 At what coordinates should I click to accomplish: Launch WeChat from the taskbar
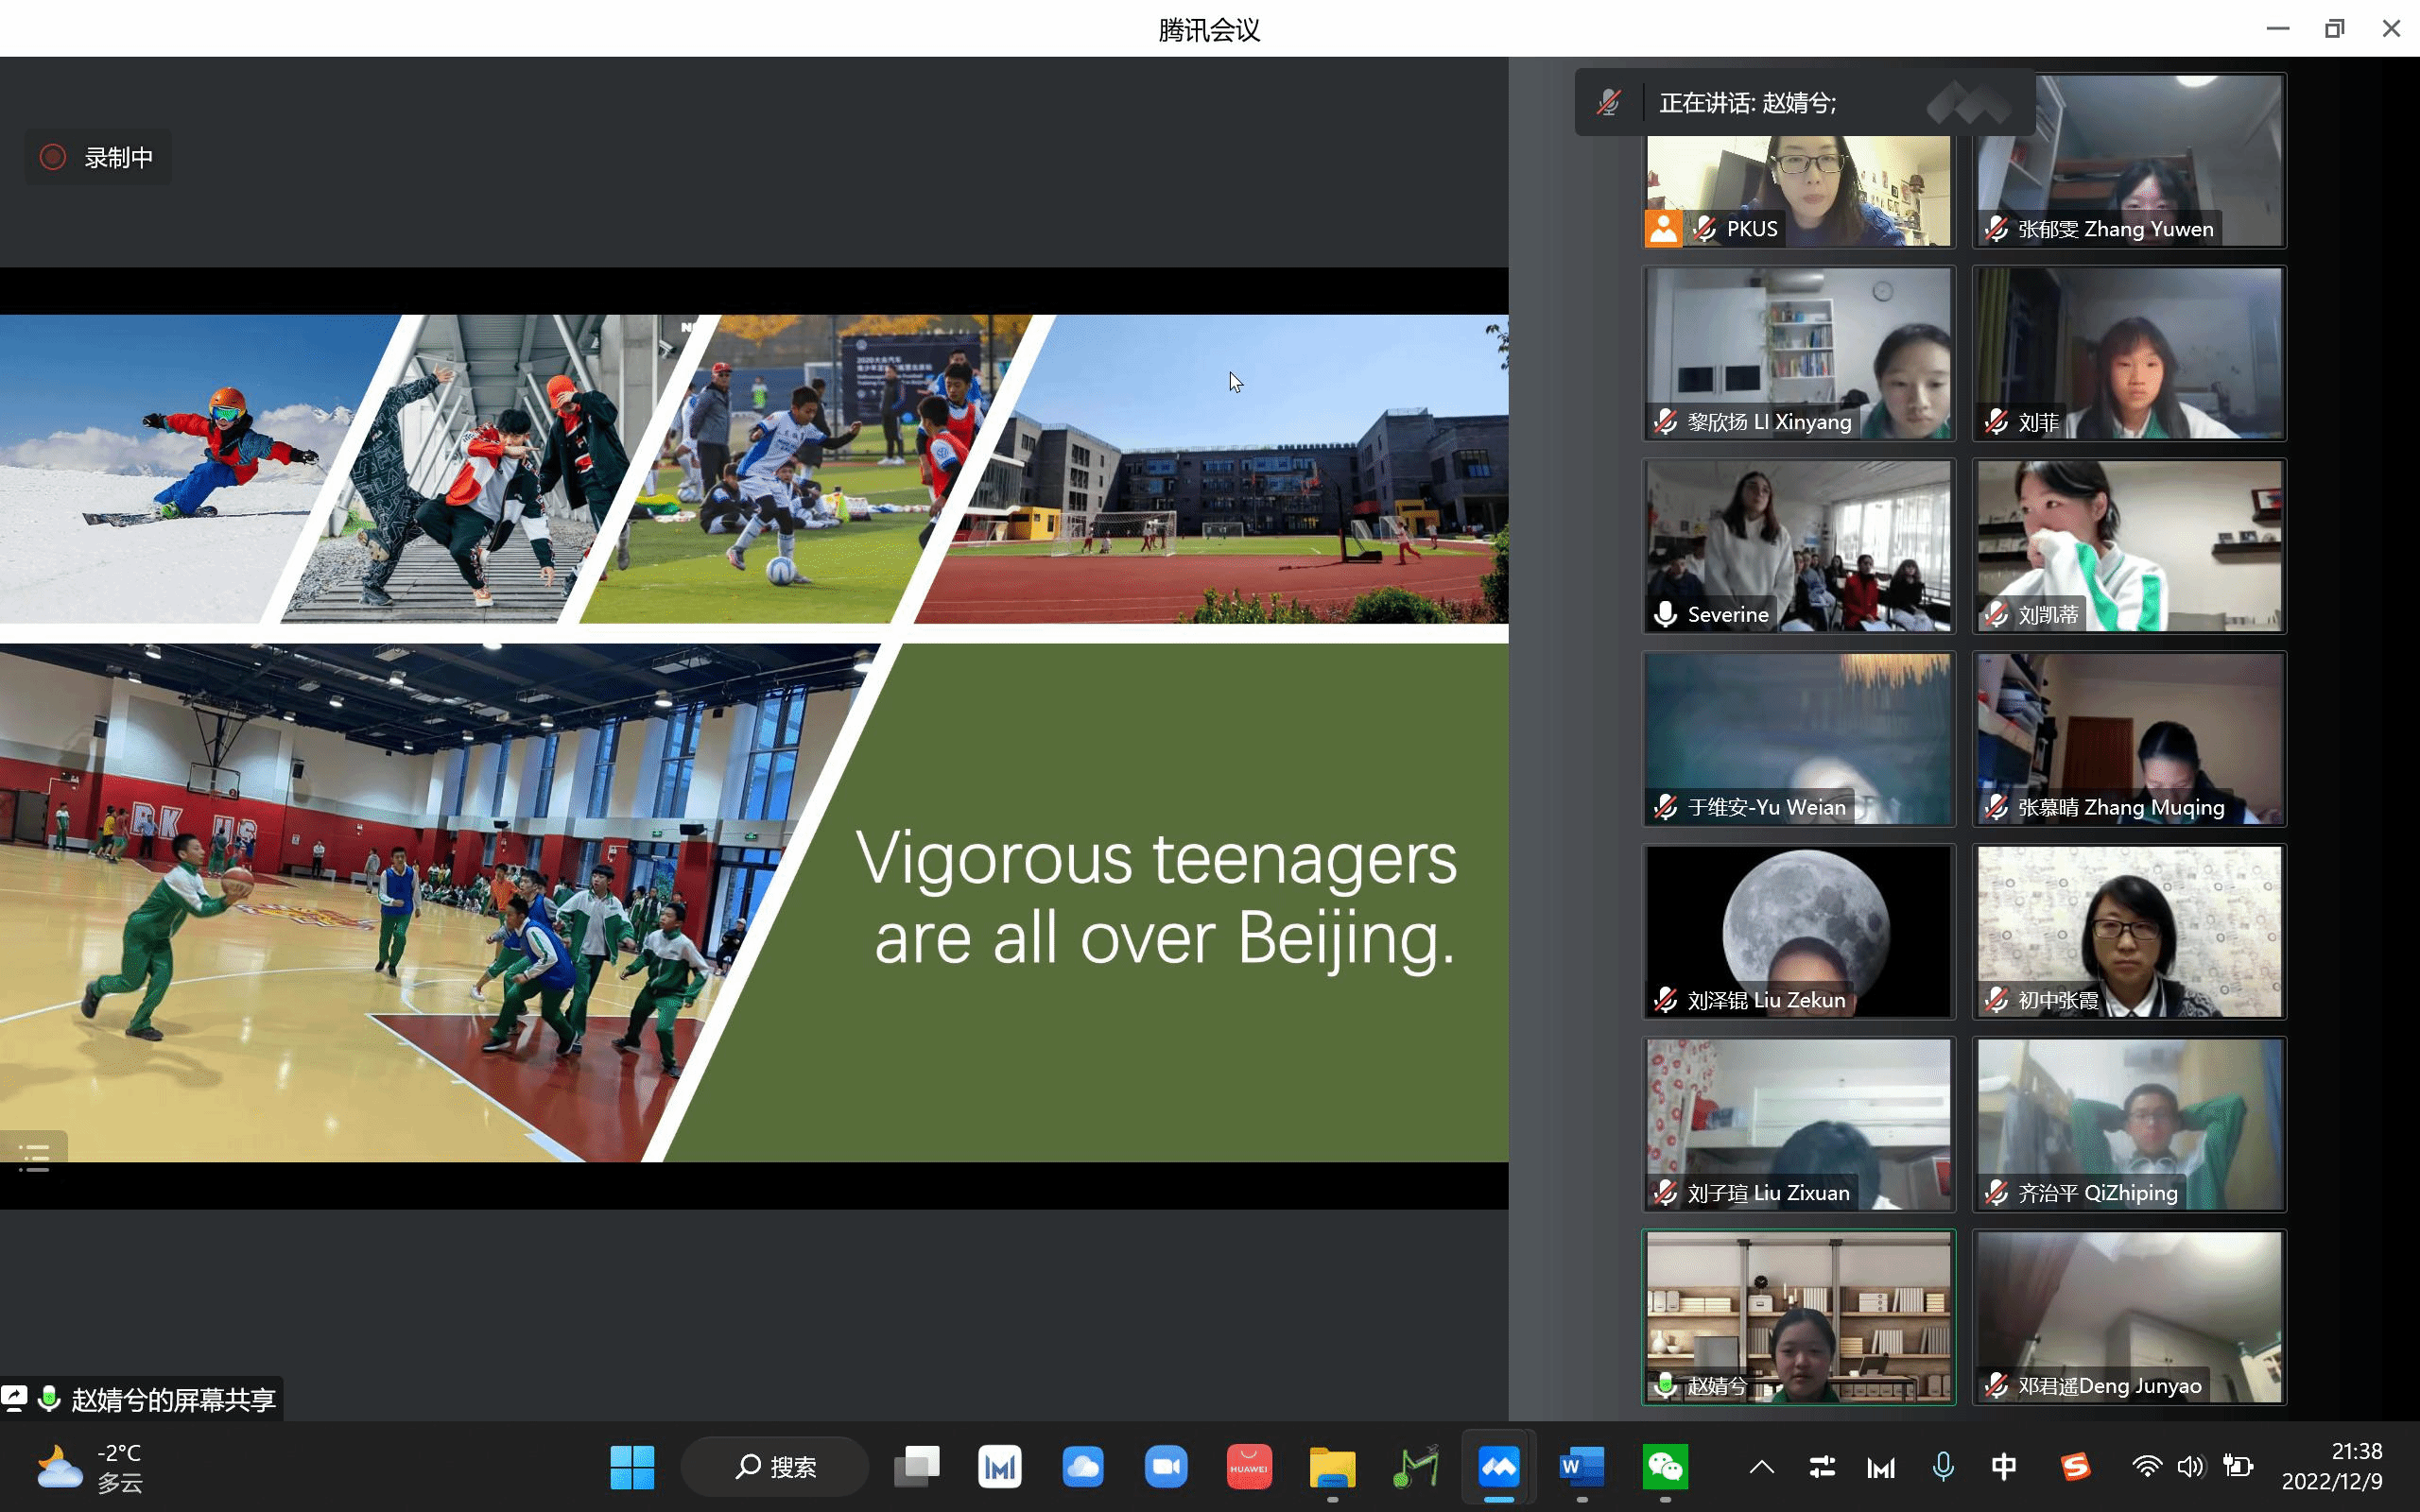click(x=1664, y=1467)
